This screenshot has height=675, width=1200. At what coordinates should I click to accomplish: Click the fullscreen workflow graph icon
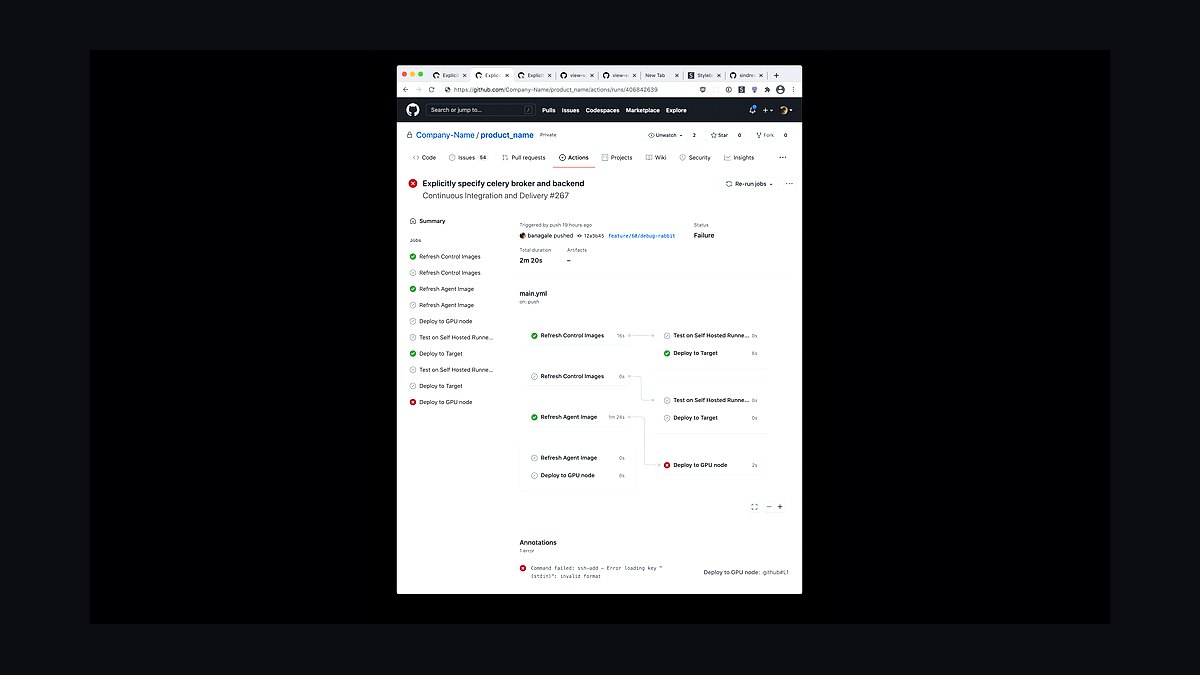[754, 507]
